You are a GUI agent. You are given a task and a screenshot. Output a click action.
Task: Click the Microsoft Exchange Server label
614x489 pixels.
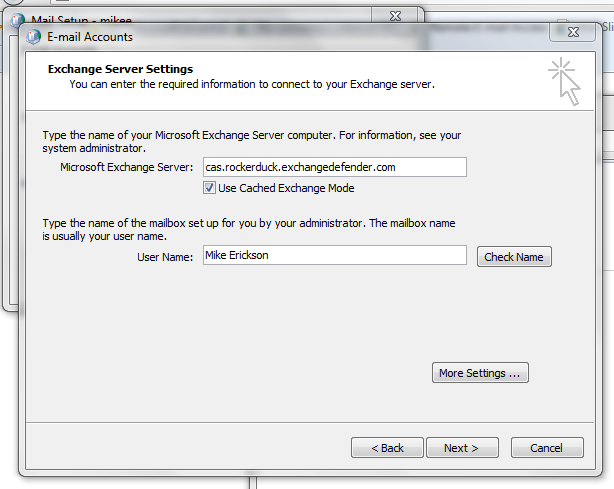(126, 167)
